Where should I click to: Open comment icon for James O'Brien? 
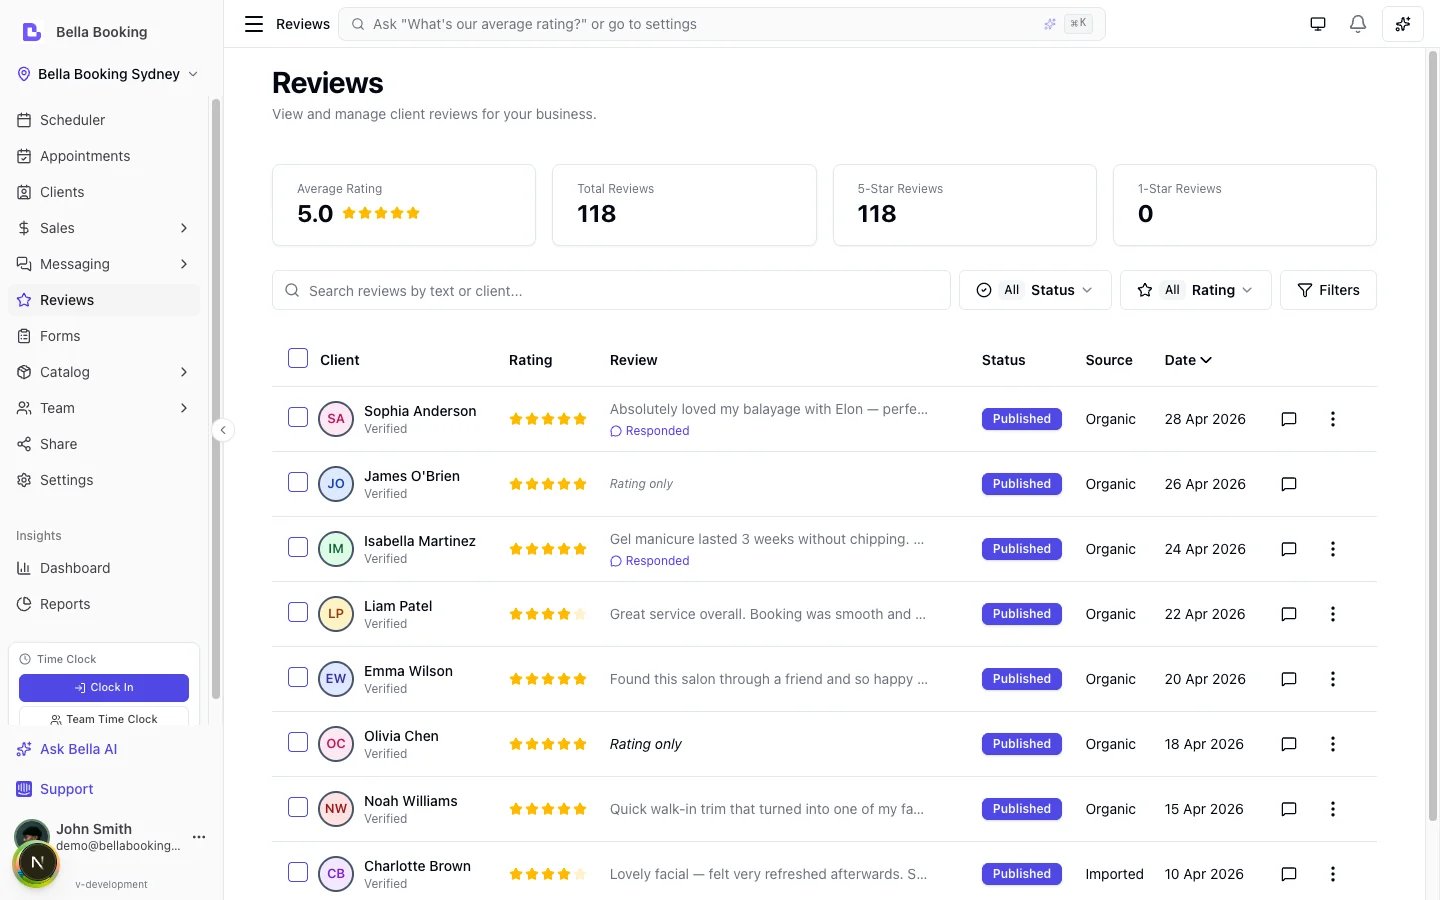1289,484
